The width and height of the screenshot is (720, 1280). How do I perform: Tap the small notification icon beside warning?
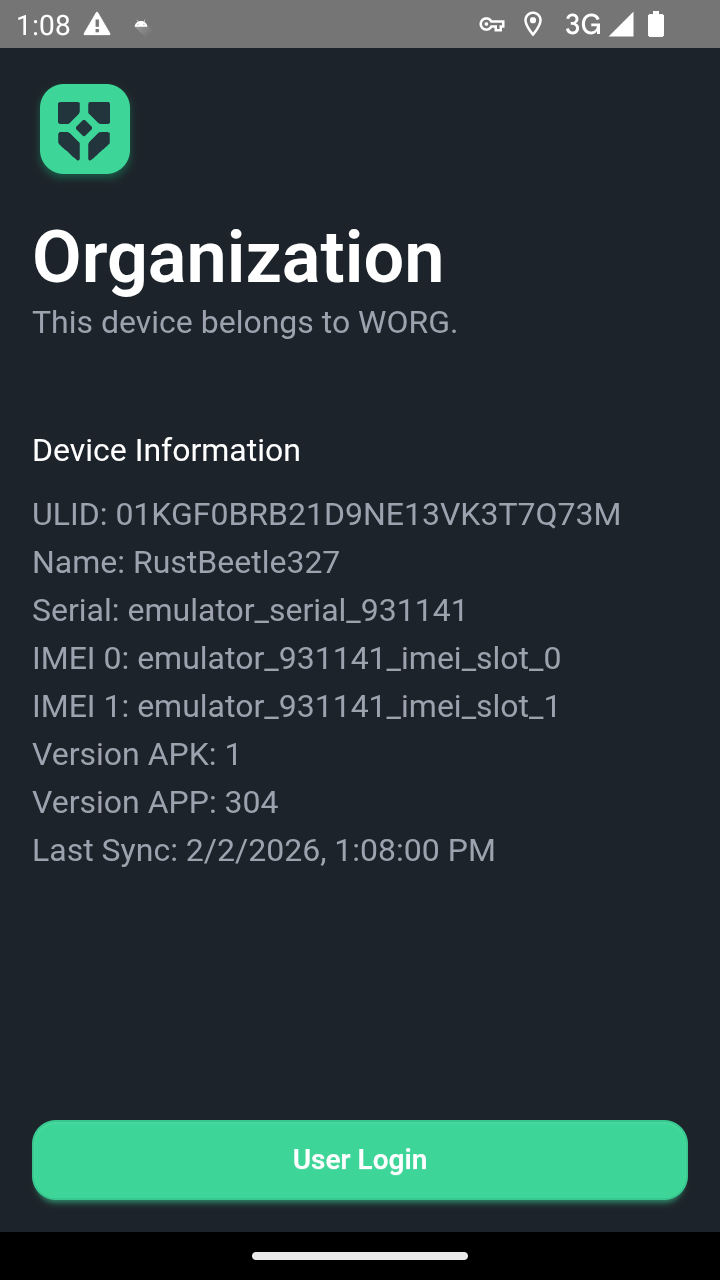(142, 27)
